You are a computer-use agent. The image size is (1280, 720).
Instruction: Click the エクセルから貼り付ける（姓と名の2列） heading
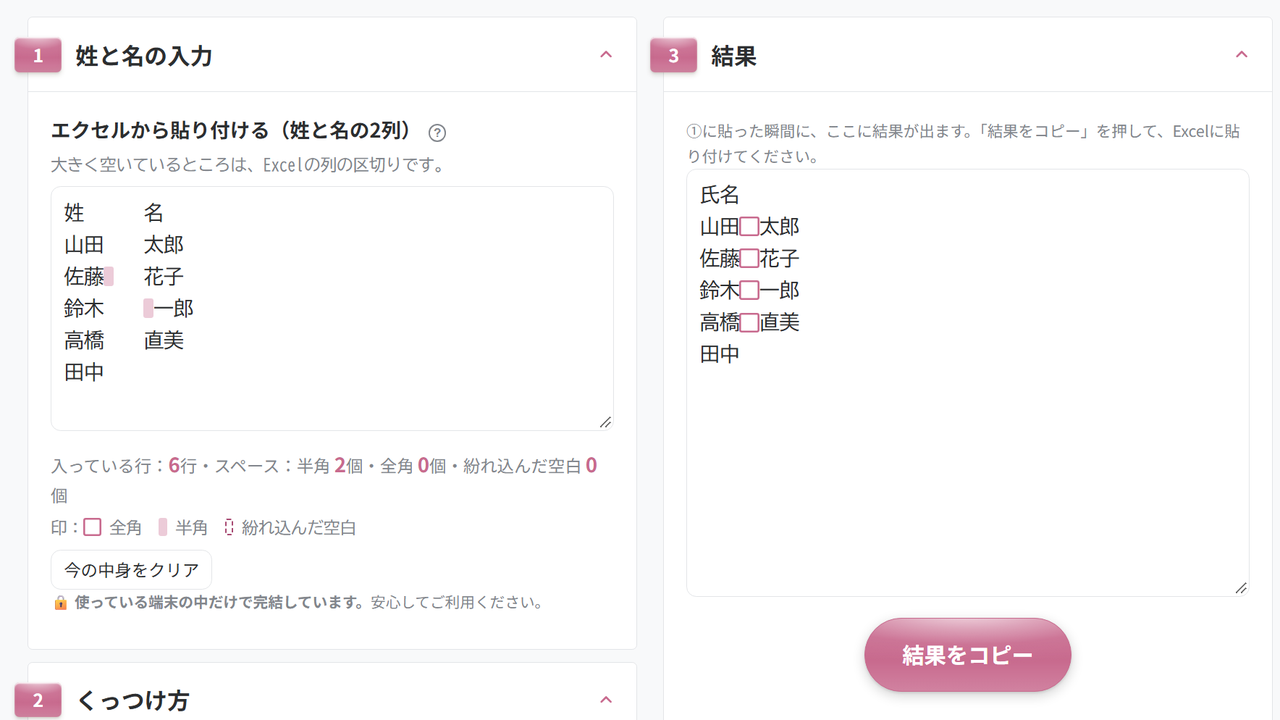tap(232, 131)
